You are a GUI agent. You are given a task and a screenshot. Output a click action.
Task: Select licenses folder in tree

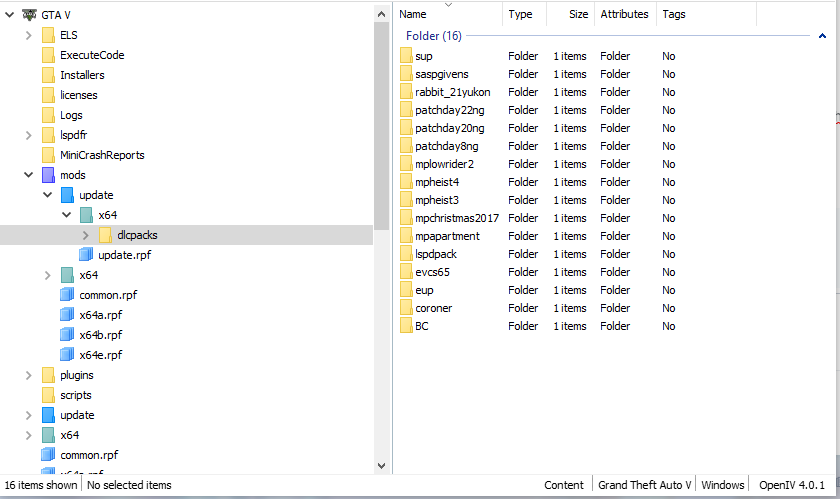point(79,95)
